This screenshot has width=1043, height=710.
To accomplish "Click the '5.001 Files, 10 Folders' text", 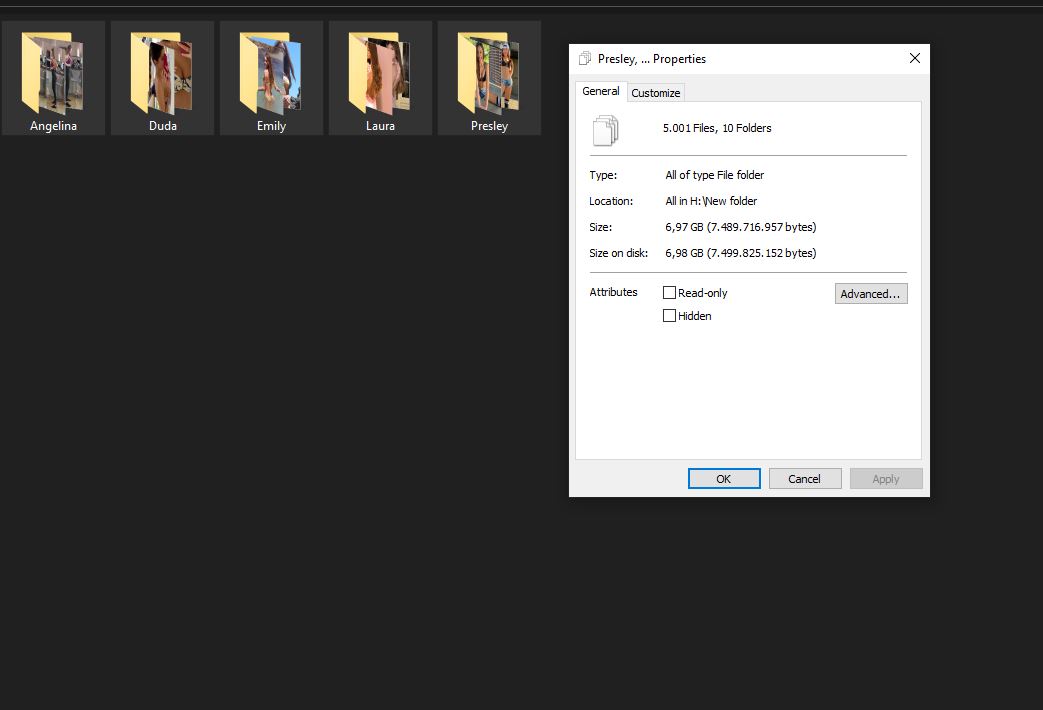I will click(x=717, y=128).
